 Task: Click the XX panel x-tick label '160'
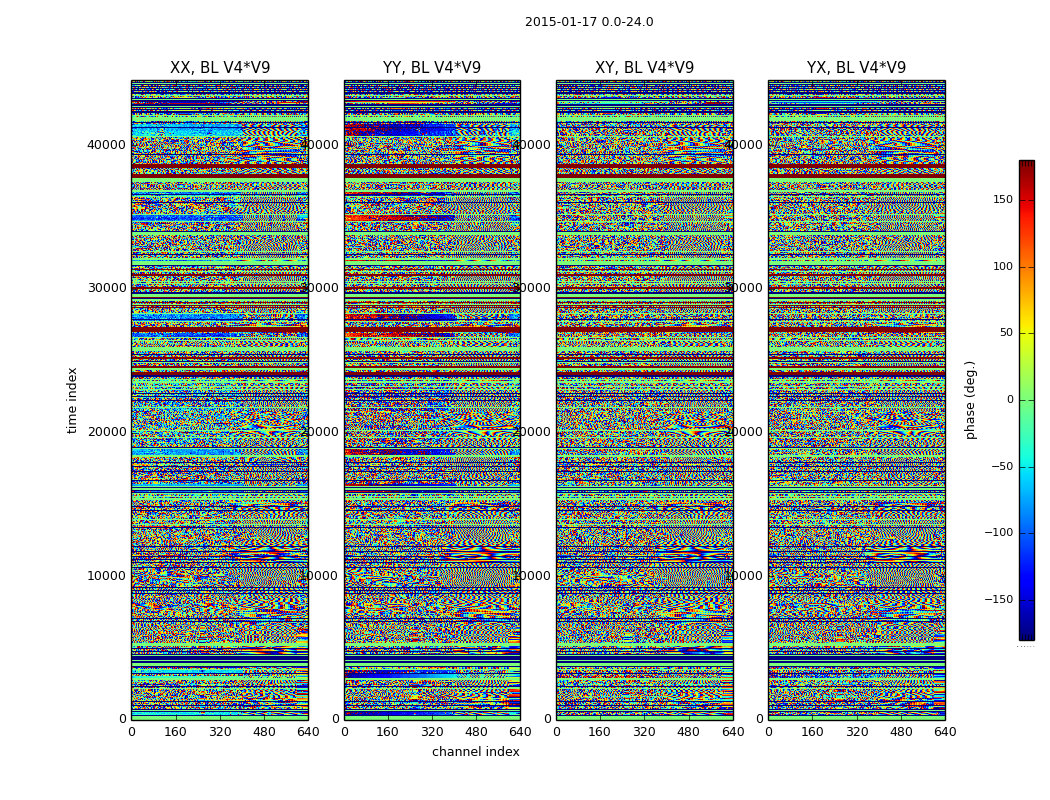point(175,732)
